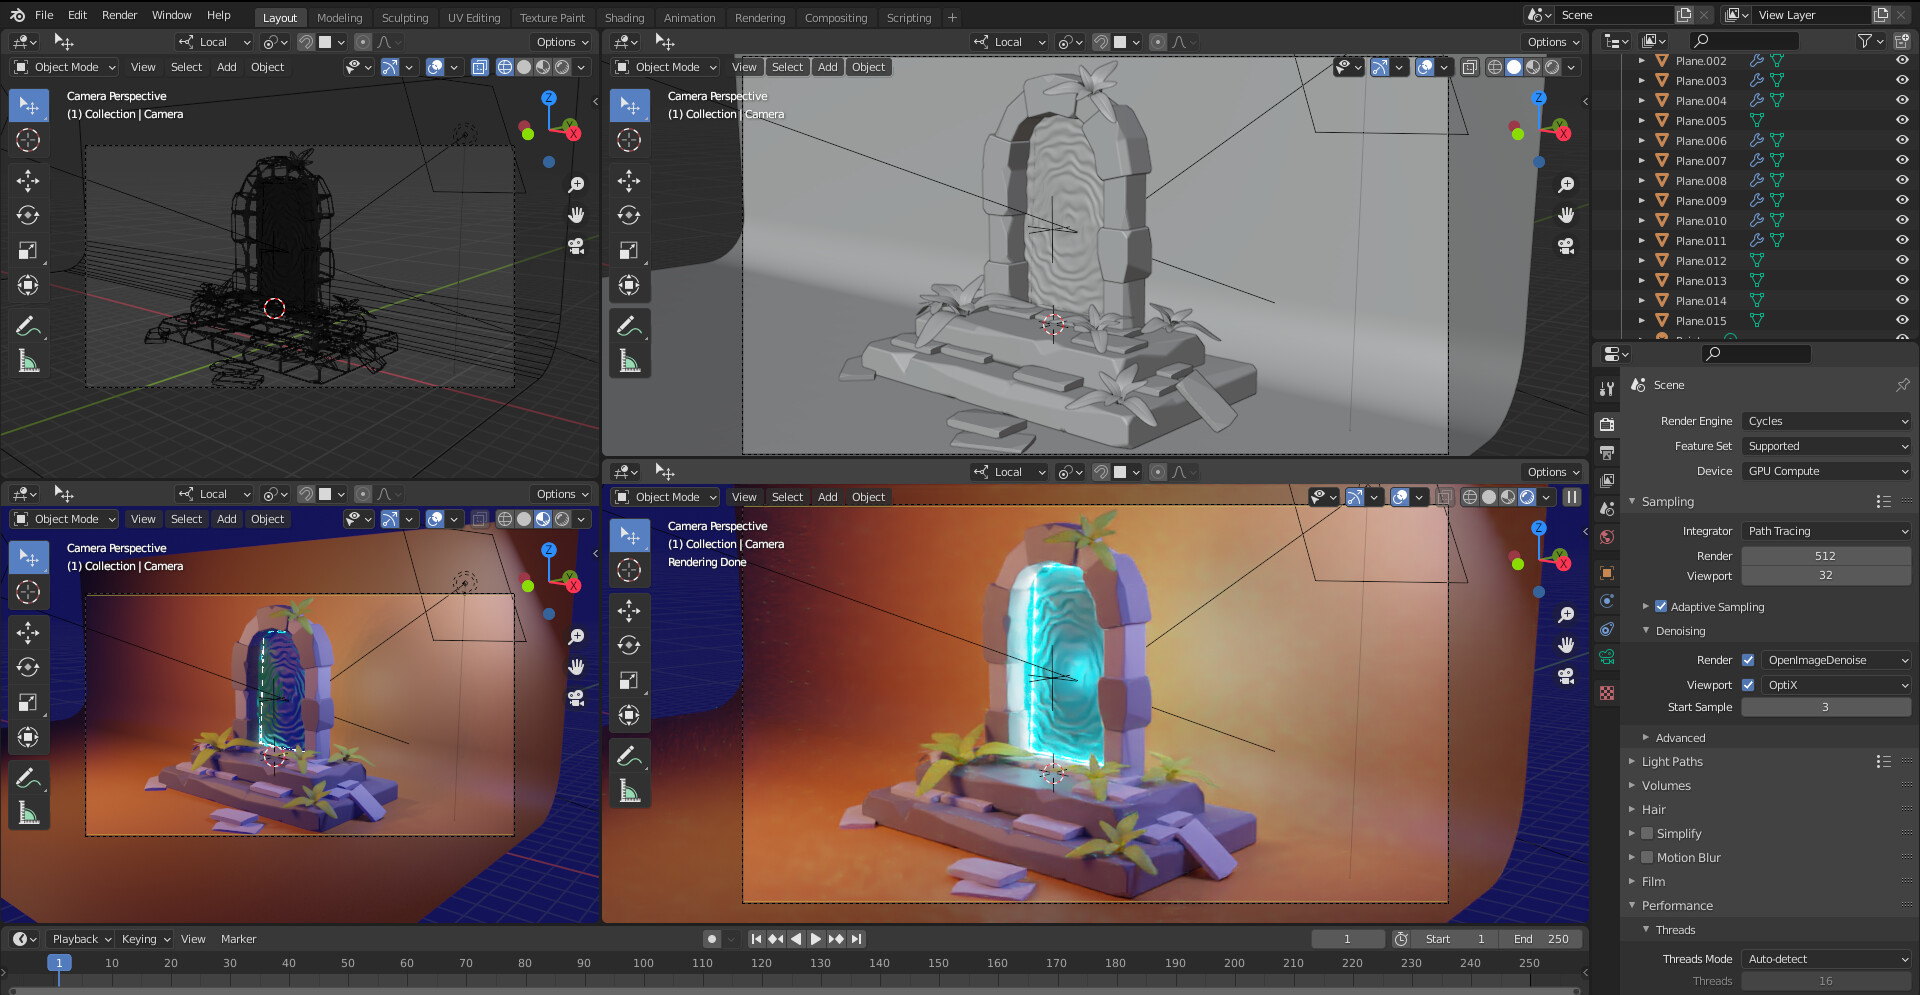Click the filter icon in the Outliner header
The width and height of the screenshot is (1920, 995).
(x=1866, y=41)
